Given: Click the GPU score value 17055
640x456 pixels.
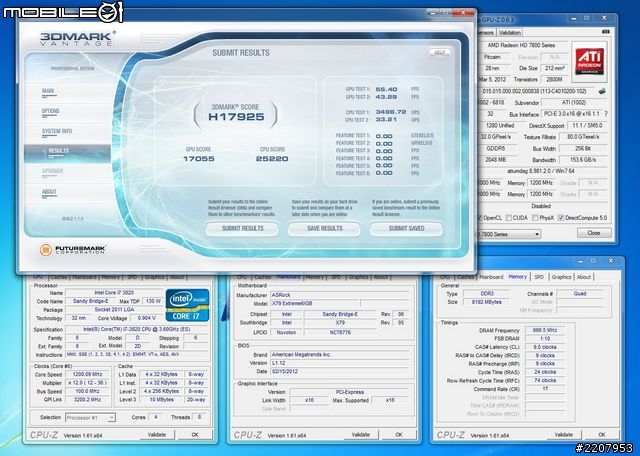Looking at the screenshot, I should coord(199,159).
